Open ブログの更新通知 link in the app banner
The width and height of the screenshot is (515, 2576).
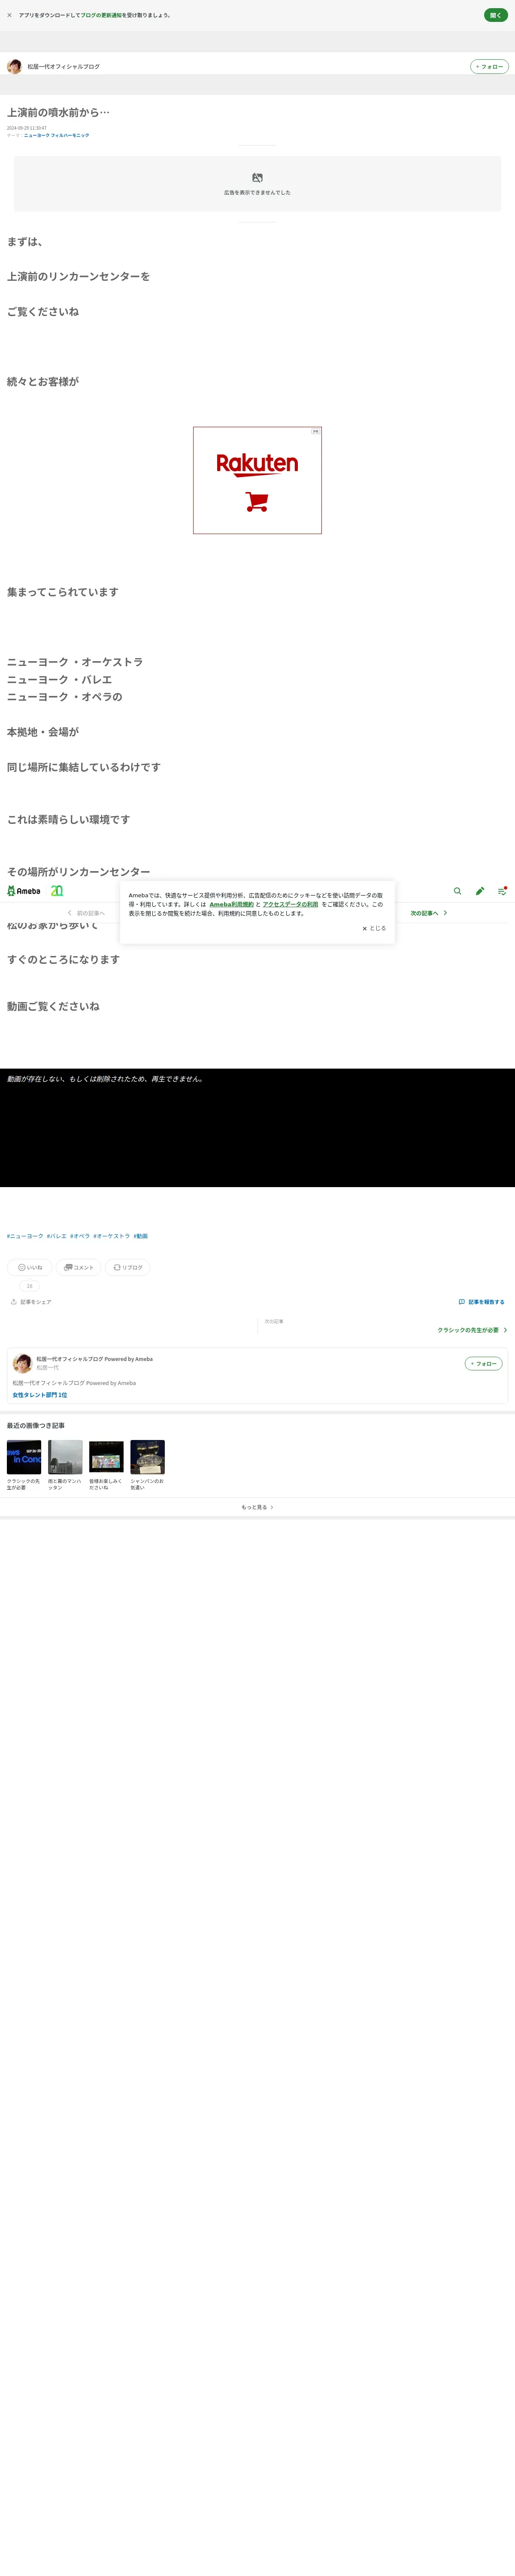(x=101, y=15)
